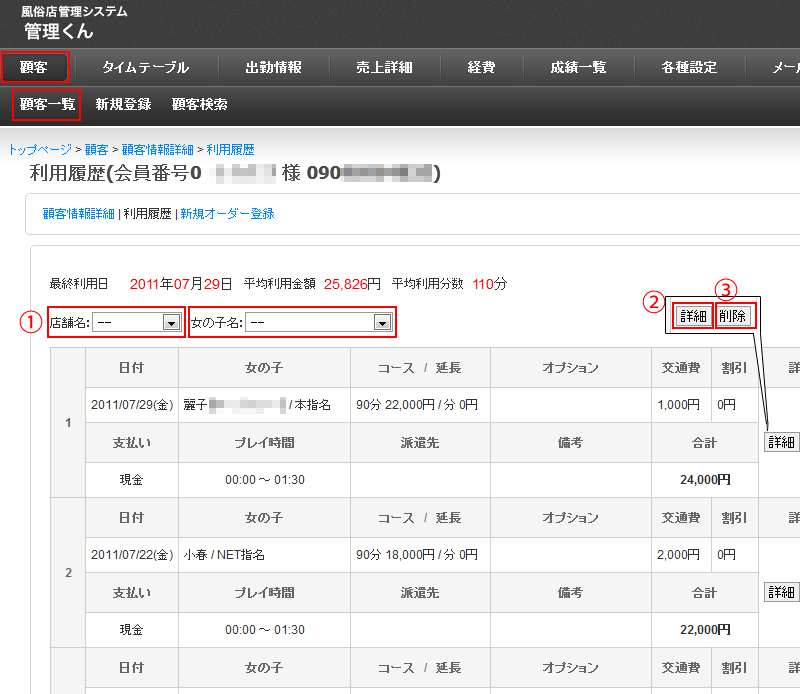The image size is (800, 694).
Task: Open the 新規登録 submenu item
Action: [x=123, y=104]
